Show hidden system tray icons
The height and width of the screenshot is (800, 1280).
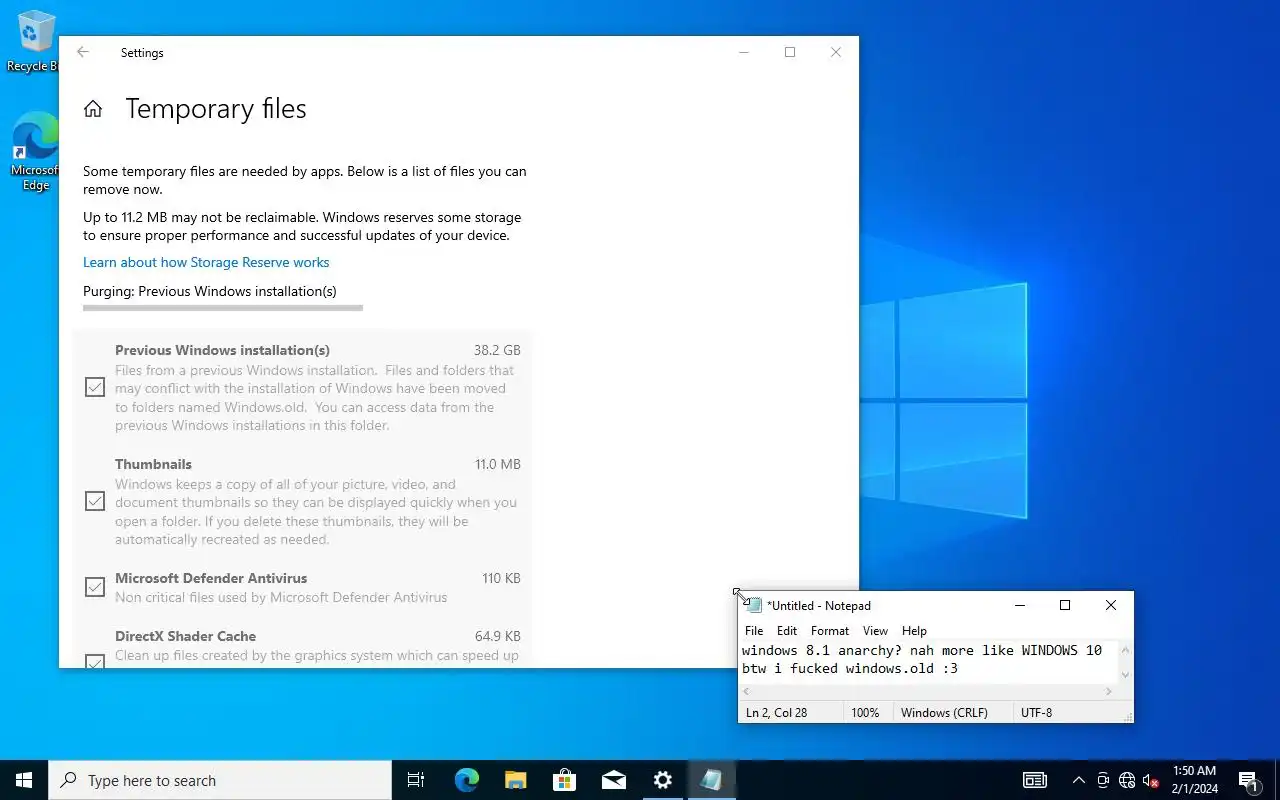1078,780
